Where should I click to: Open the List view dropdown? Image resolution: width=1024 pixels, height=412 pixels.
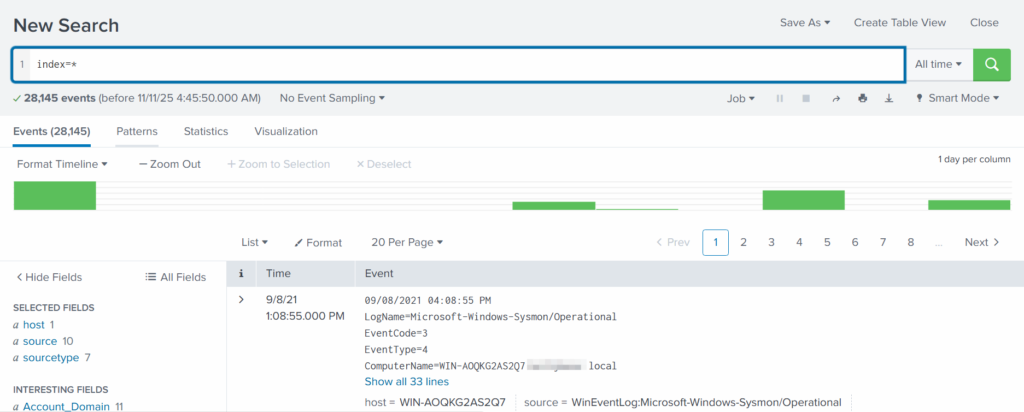[x=255, y=242]
